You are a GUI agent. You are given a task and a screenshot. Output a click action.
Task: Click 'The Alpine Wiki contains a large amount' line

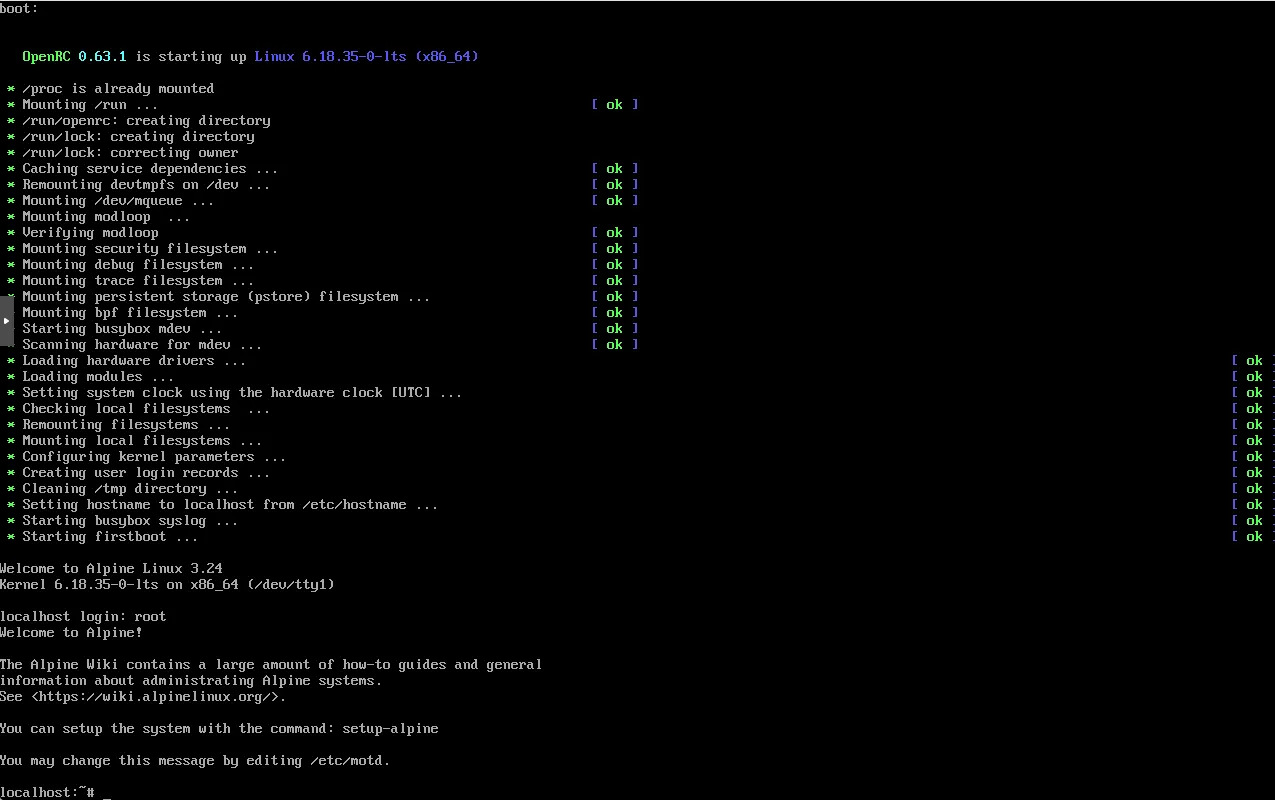(x=271, y=664)
